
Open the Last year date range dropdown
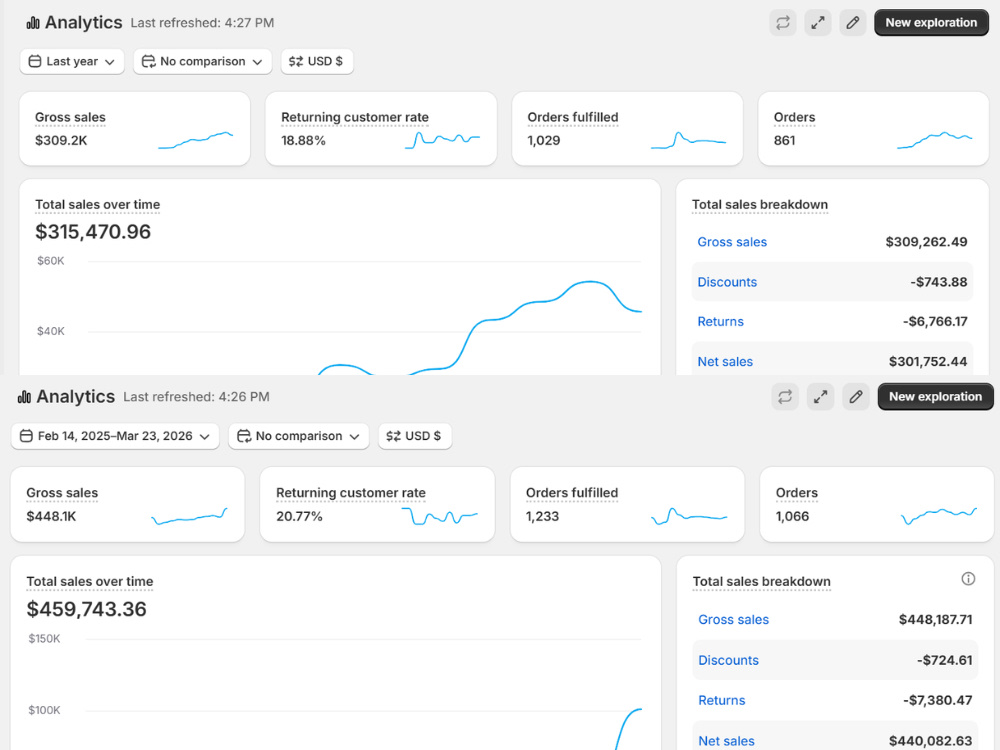[72, 61]
